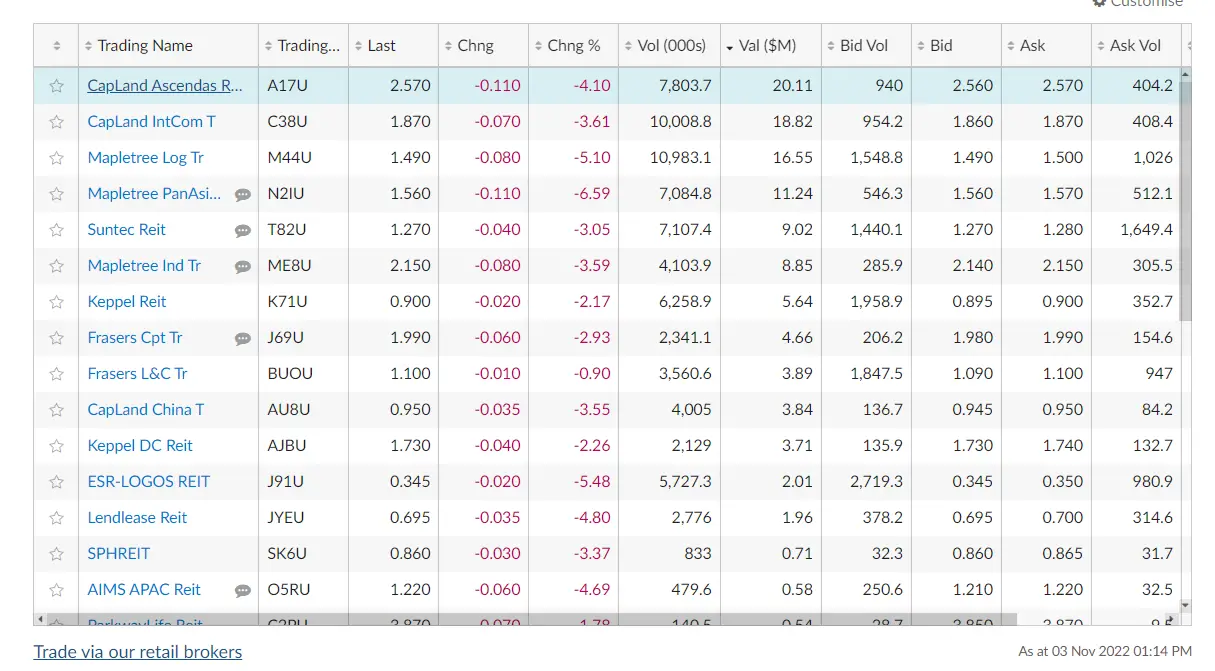View CapLand China T details
The height and width of the screenshot is (671, 1215).
tap(146, 410)
